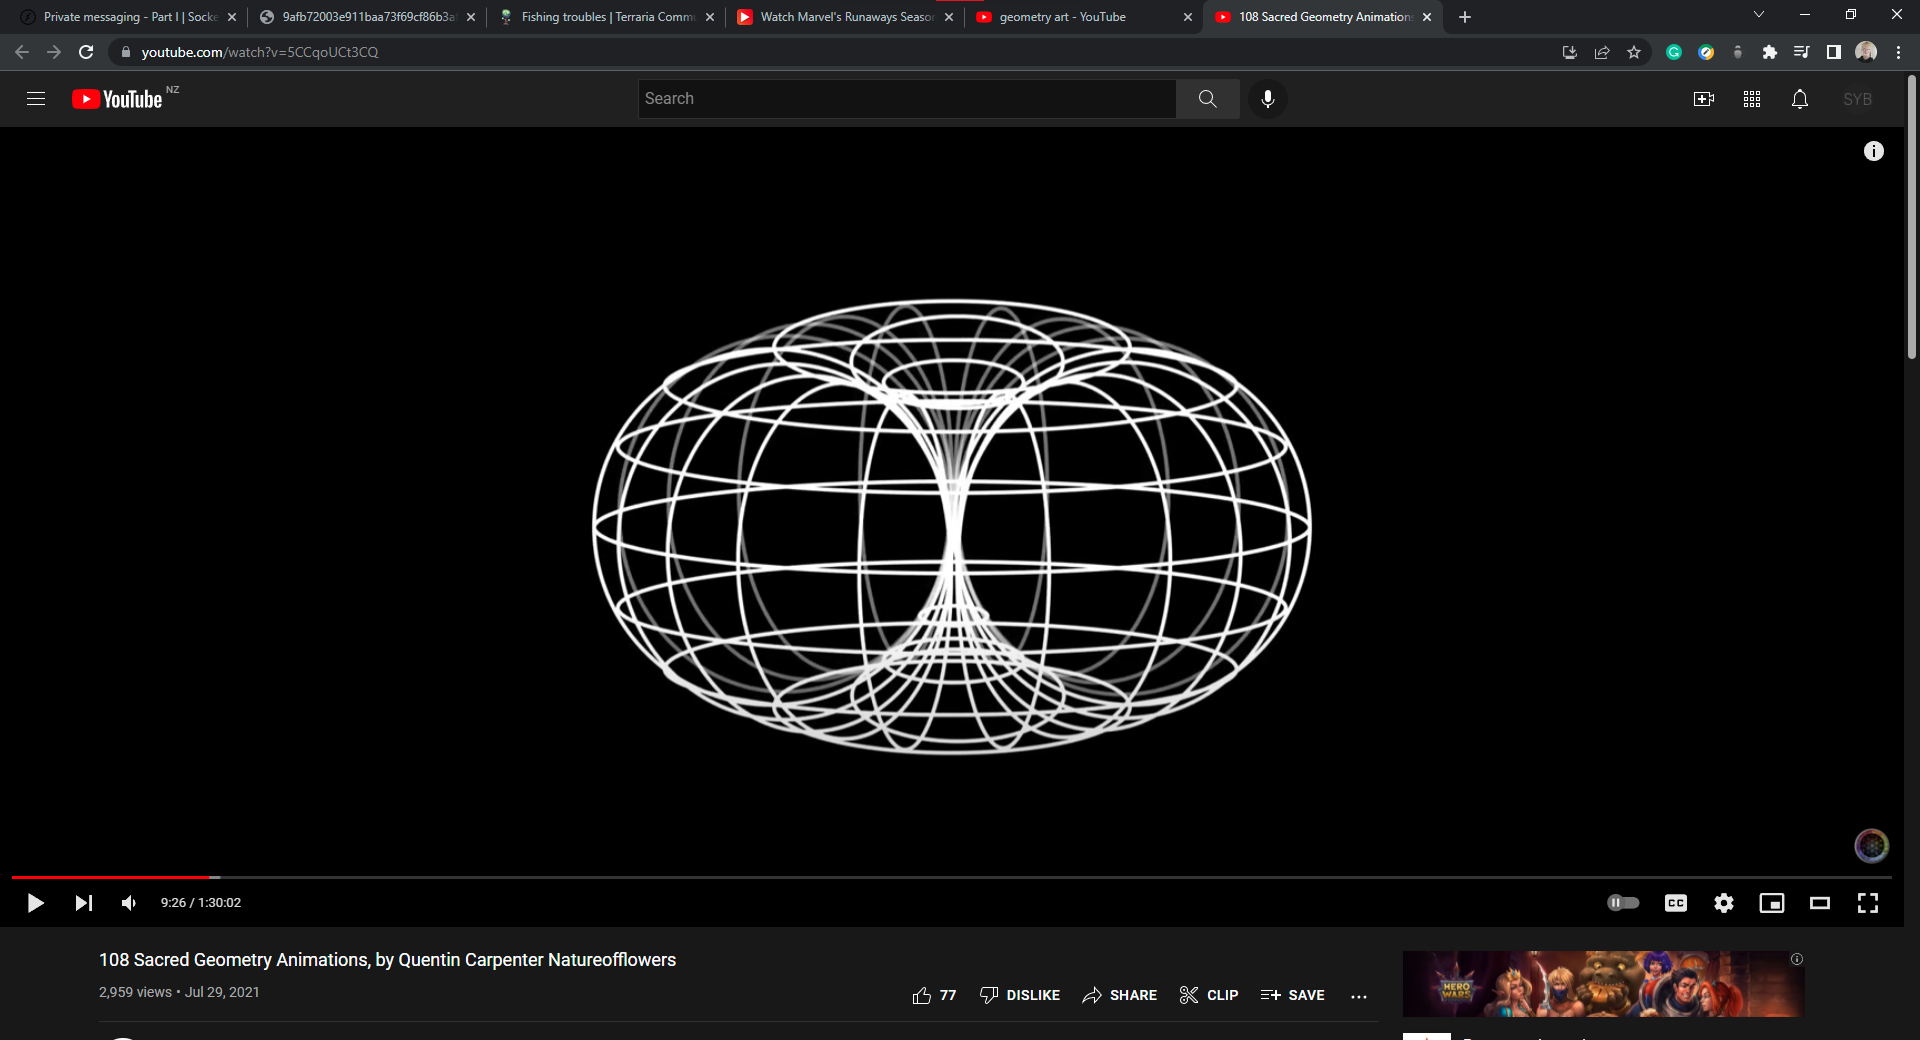Skip to the next video
This screenshot has width=1920, height=1040.
coord(84,903)
